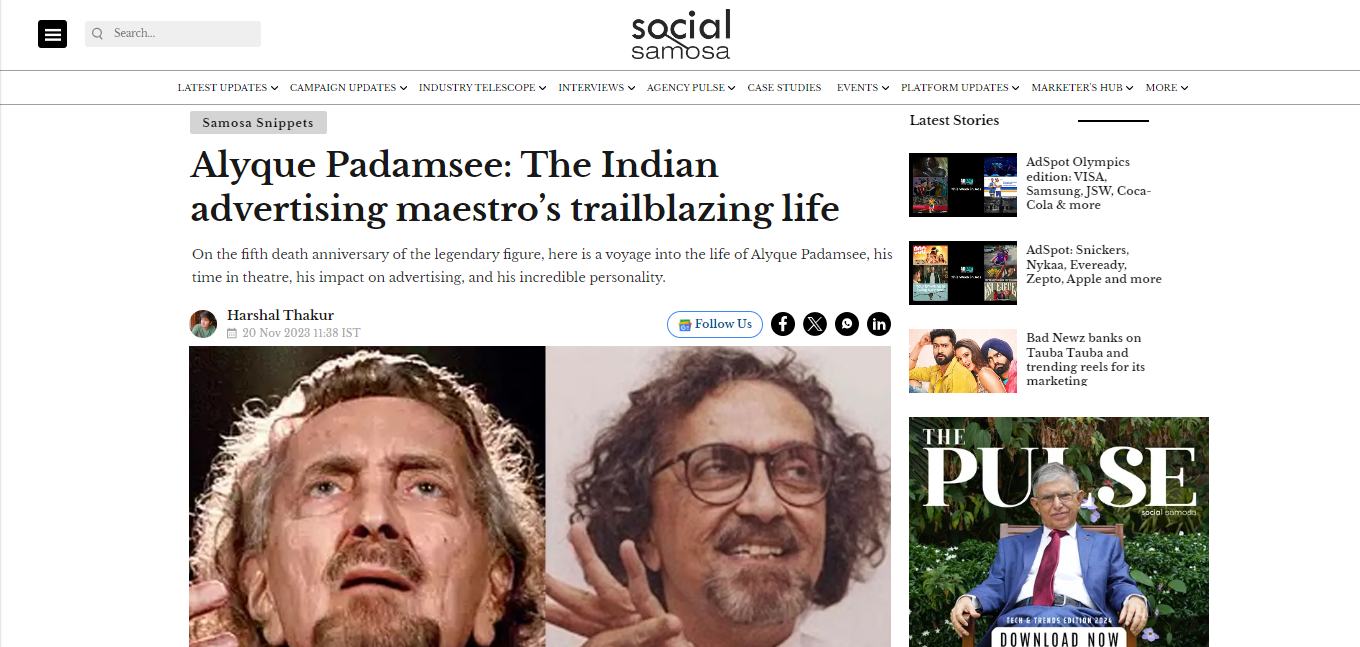Expand the Platform Updates dropdown
The width and height of the screenshot is (1360, 647).
tap(960, 88)
